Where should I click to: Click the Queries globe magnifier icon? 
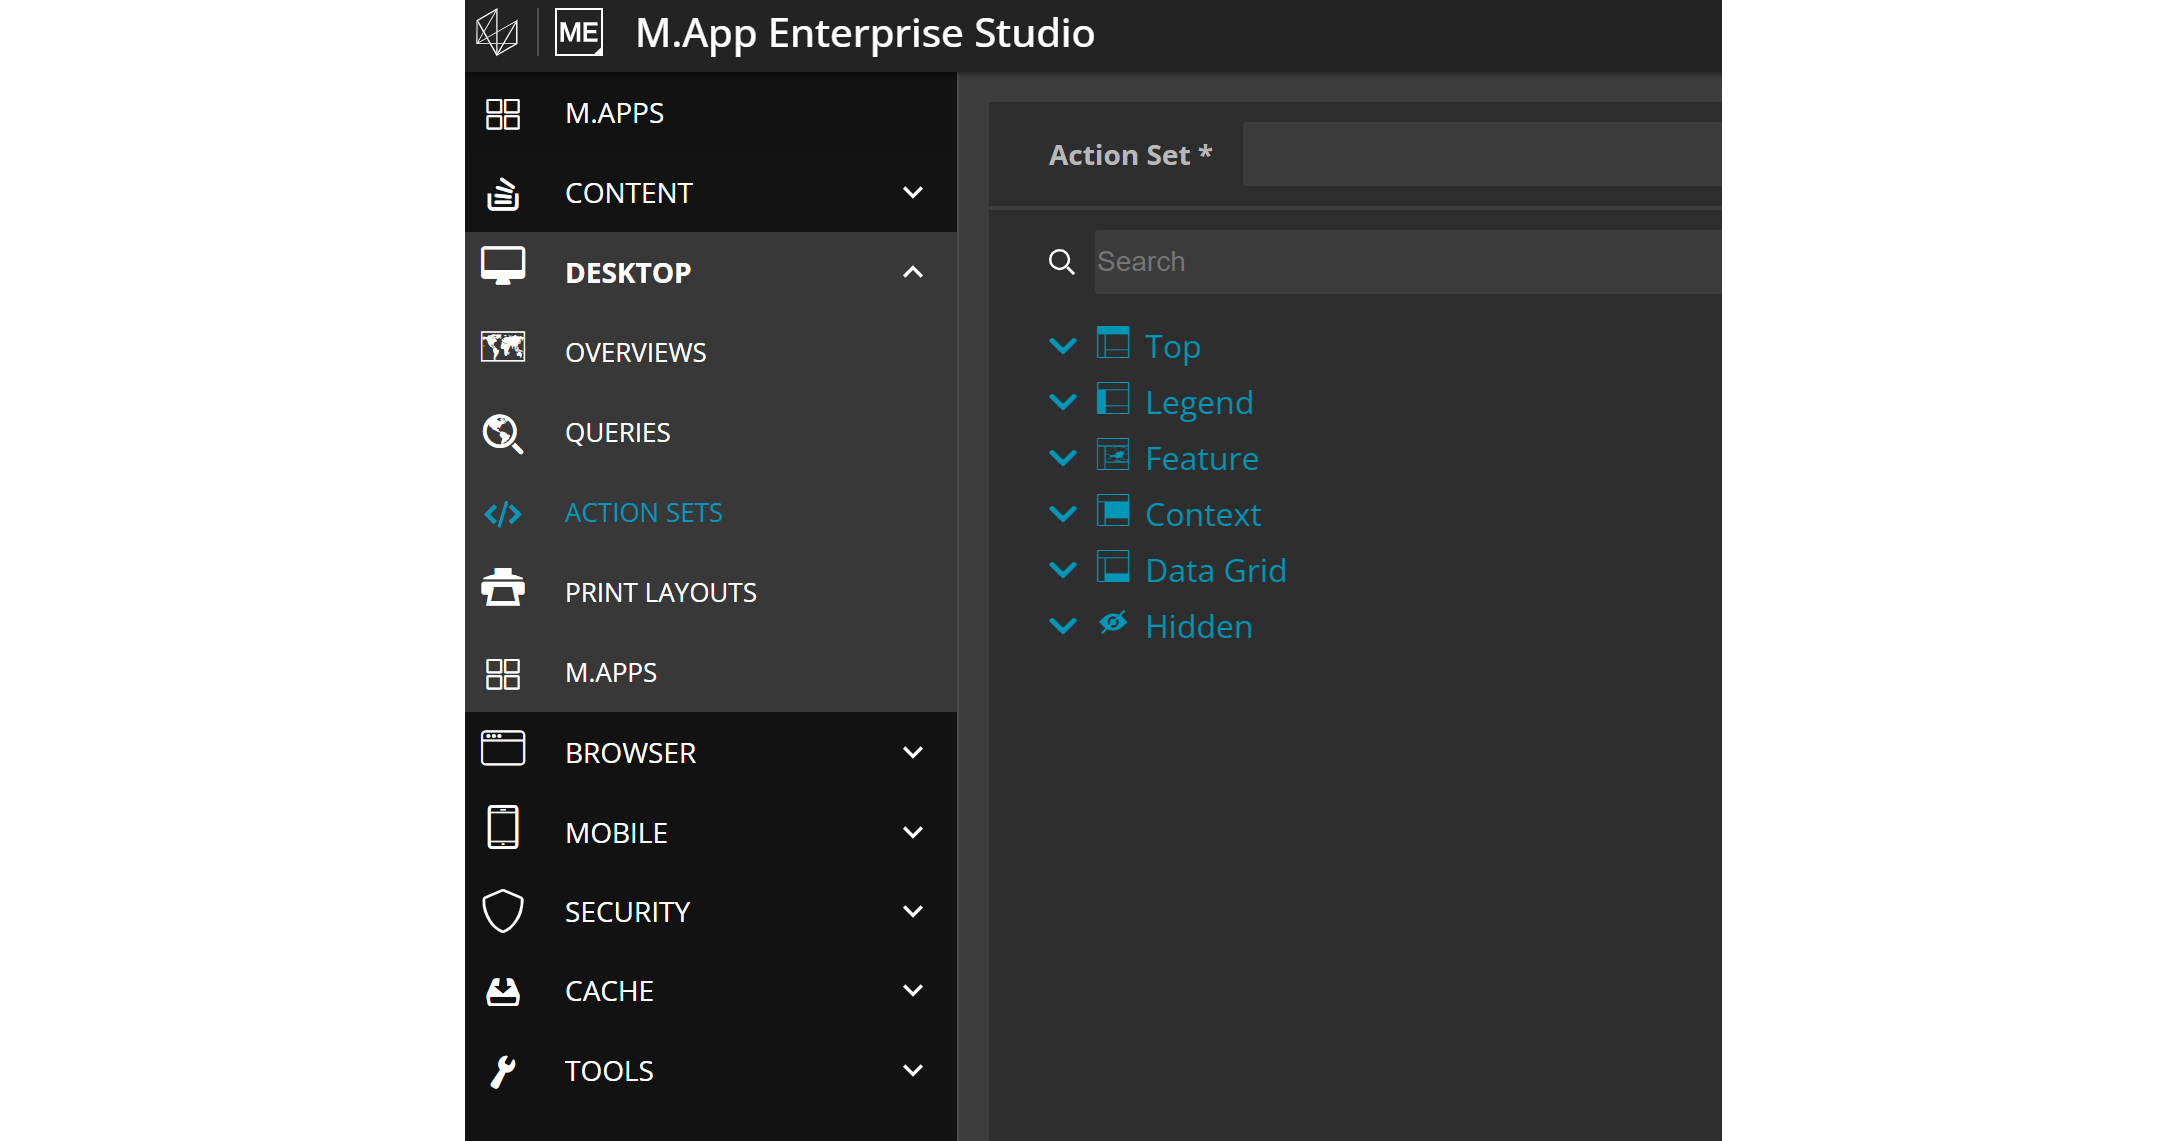502,433
